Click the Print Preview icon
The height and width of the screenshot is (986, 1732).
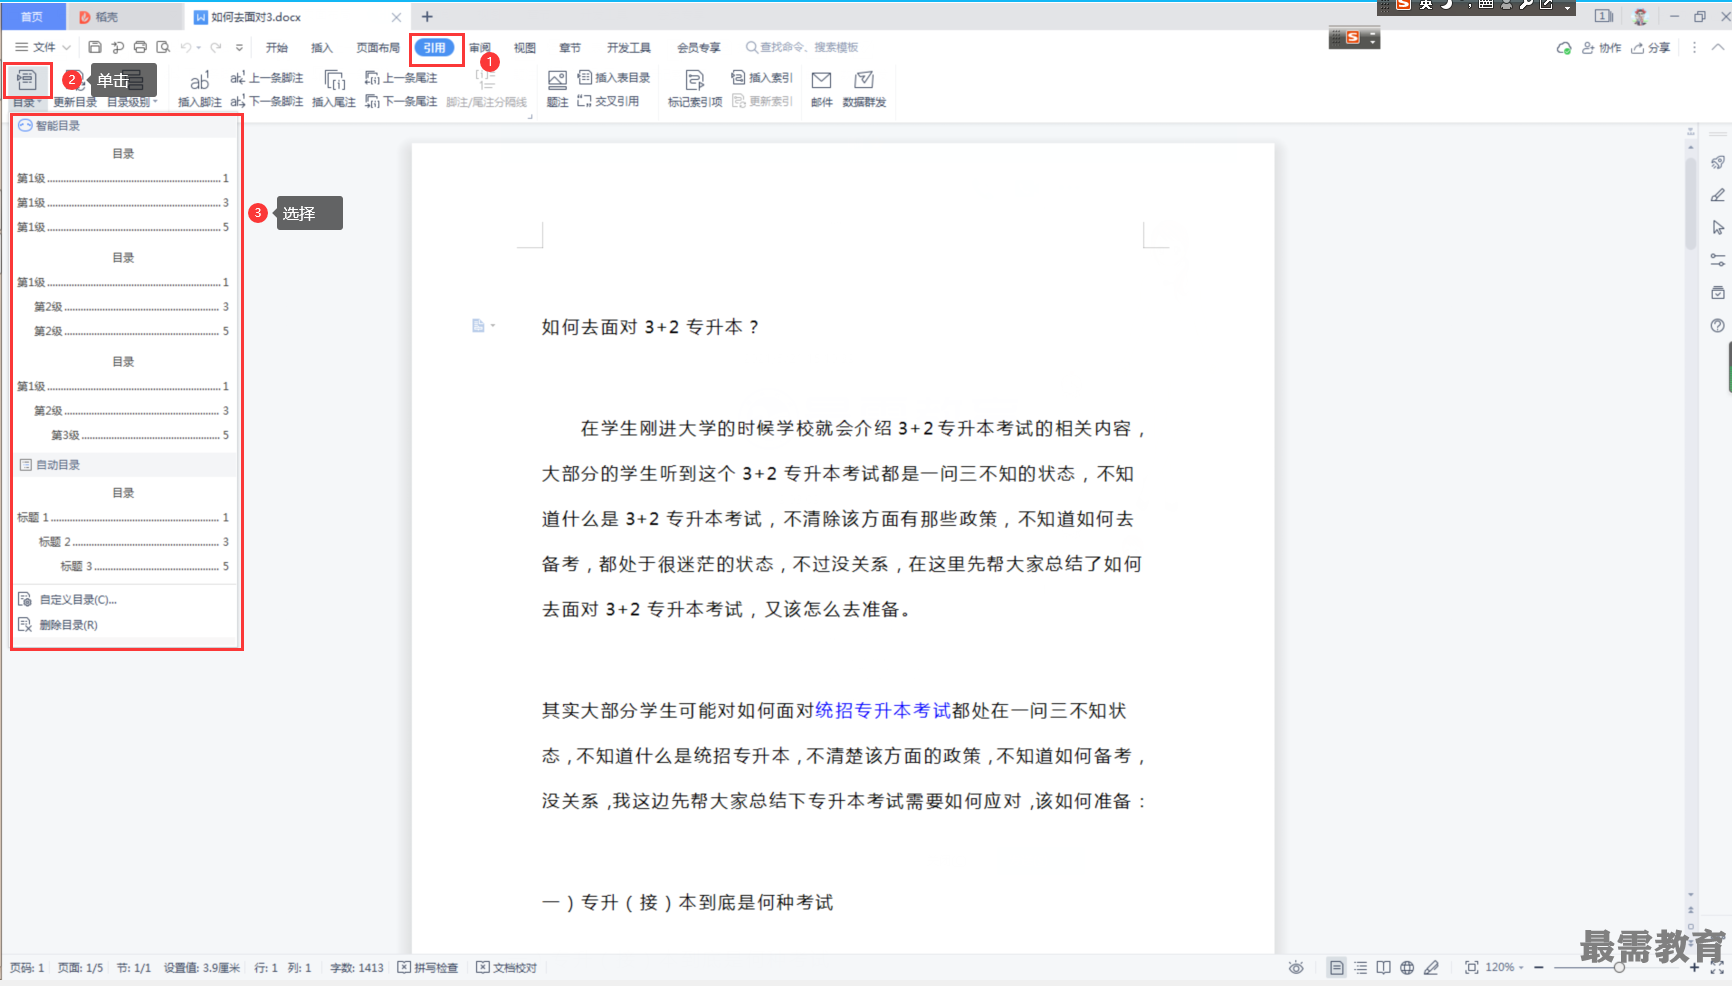coord(163,47)
